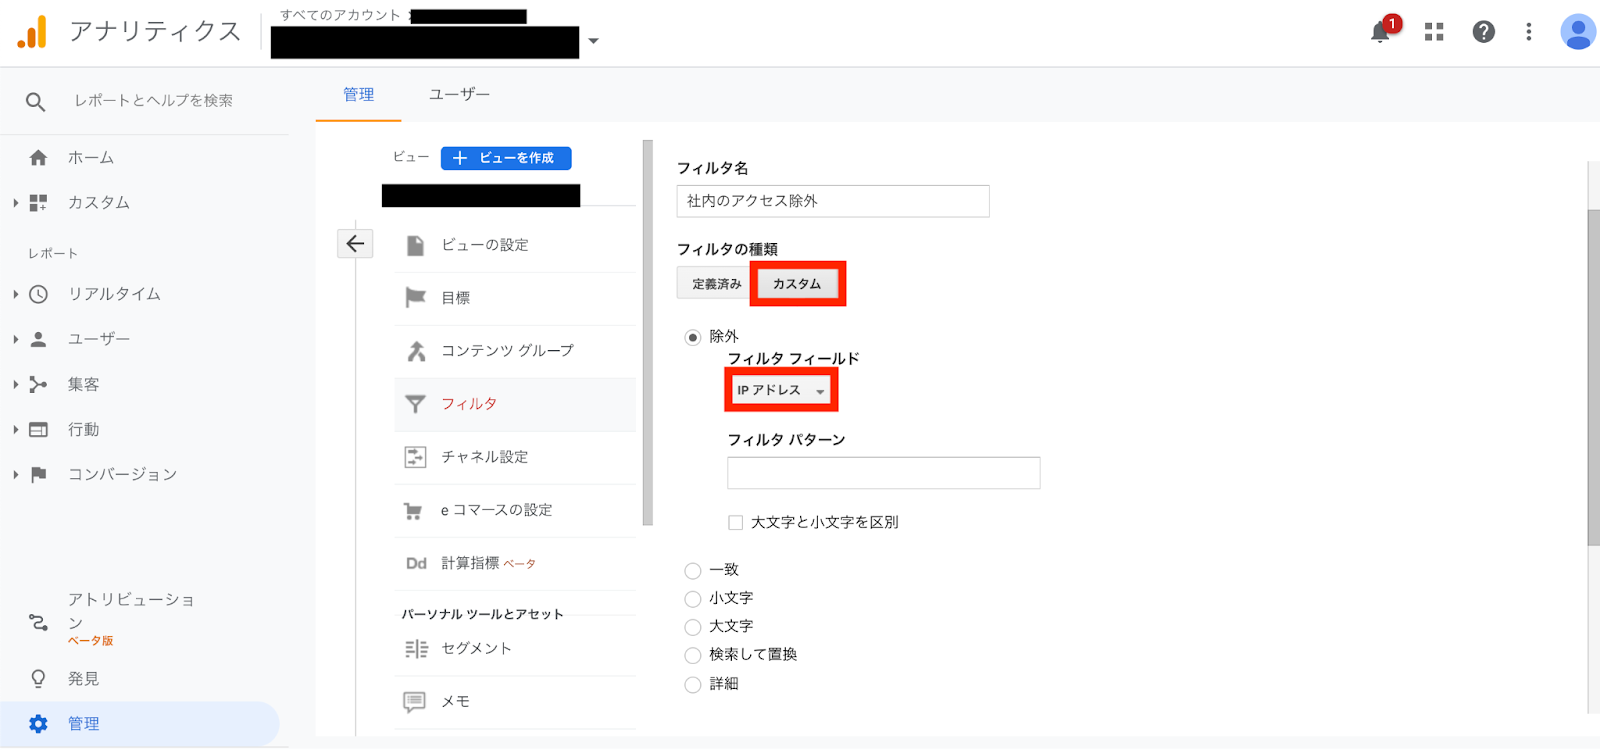Click the help question mark icon
Image resolution: width=1600 pixels, height=750 pixels.
[1484, 32]
